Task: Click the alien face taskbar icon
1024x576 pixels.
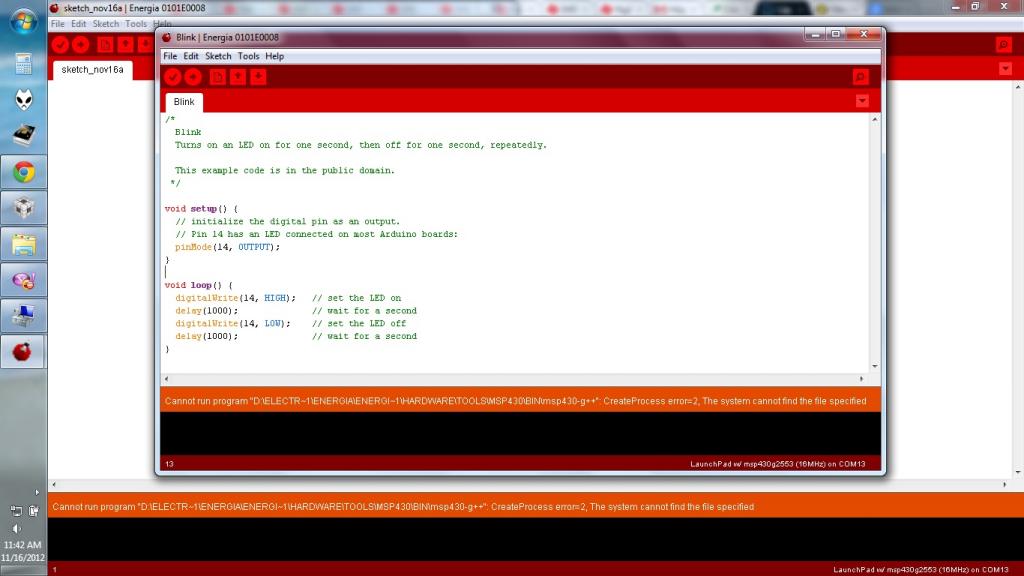Action: pyautogui.click(x=24, y=99)
